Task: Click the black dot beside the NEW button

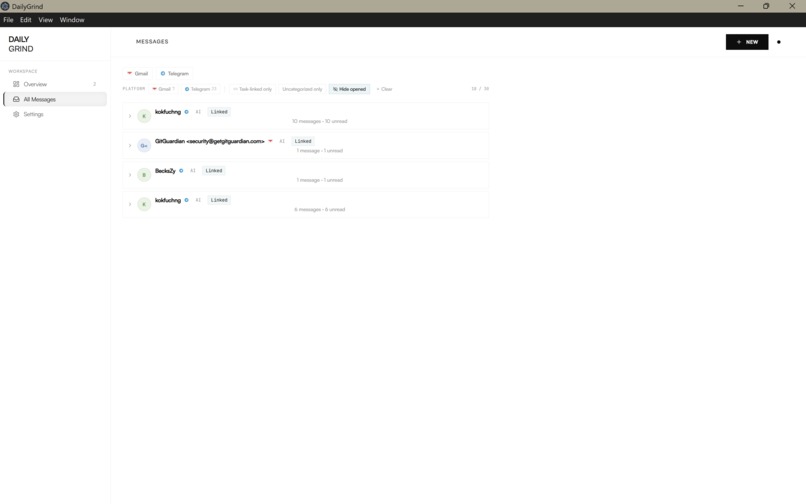Action: pos(778,42)
